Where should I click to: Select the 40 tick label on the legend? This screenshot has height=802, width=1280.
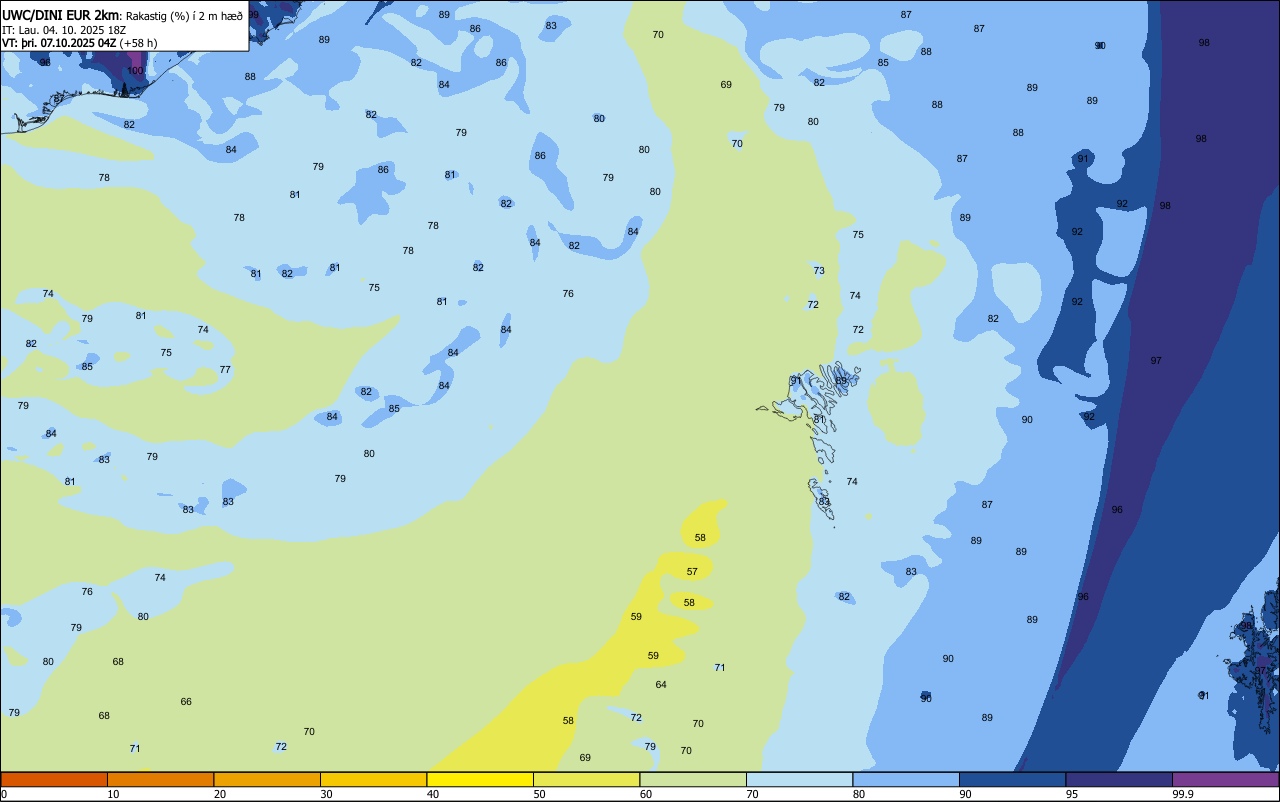pyautogui.click(x=433, y=794)
